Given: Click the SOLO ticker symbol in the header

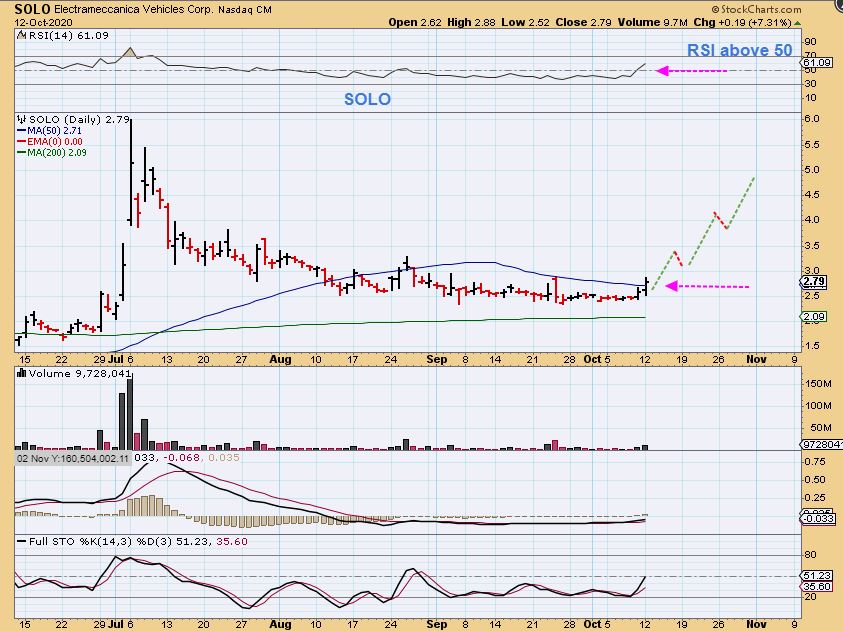Looking at the screenshot, I should pos(32,9).
